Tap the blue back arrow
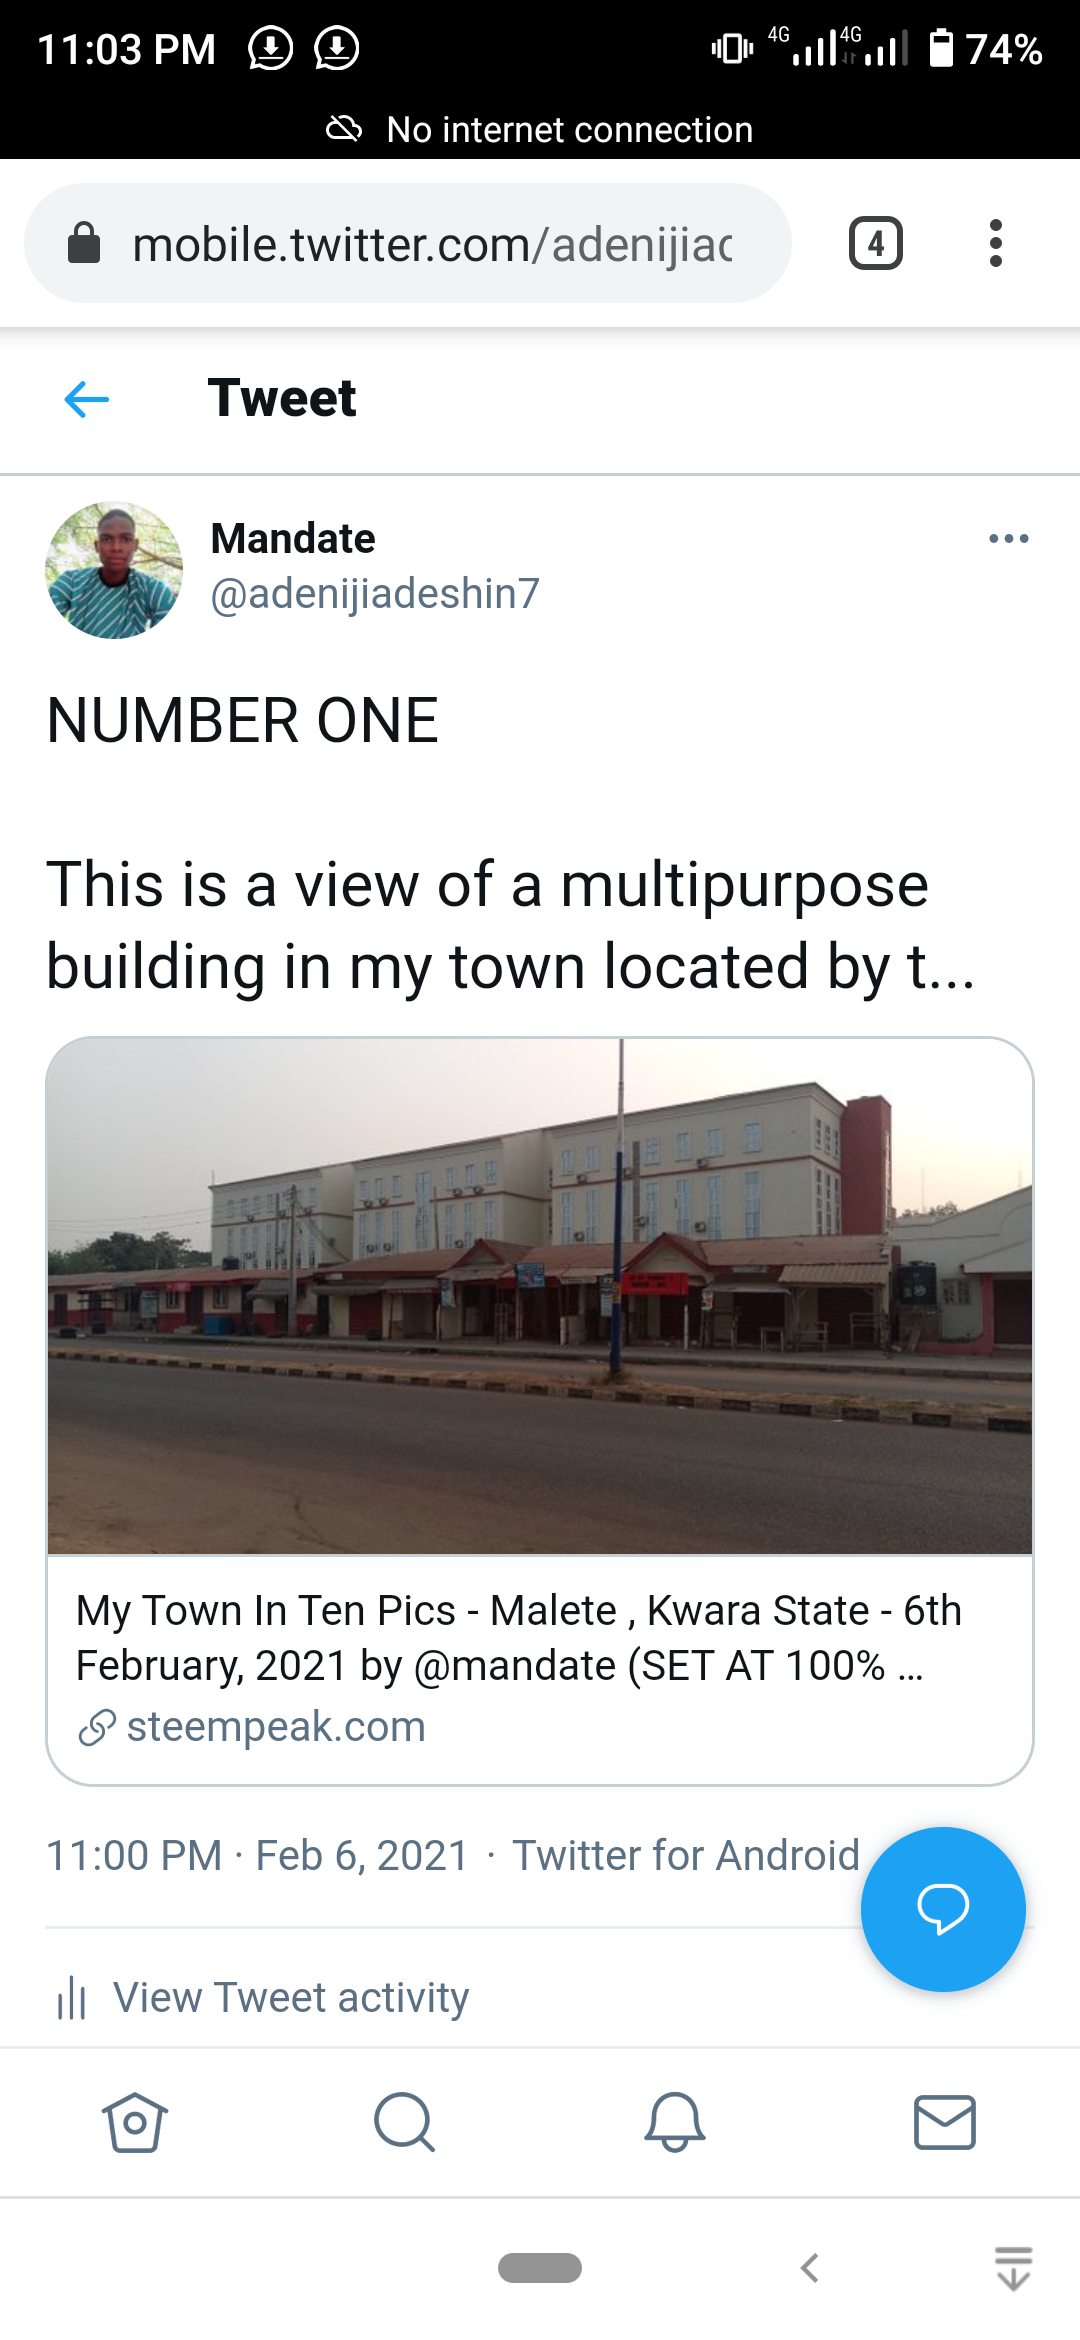 (x=87, y=399)
